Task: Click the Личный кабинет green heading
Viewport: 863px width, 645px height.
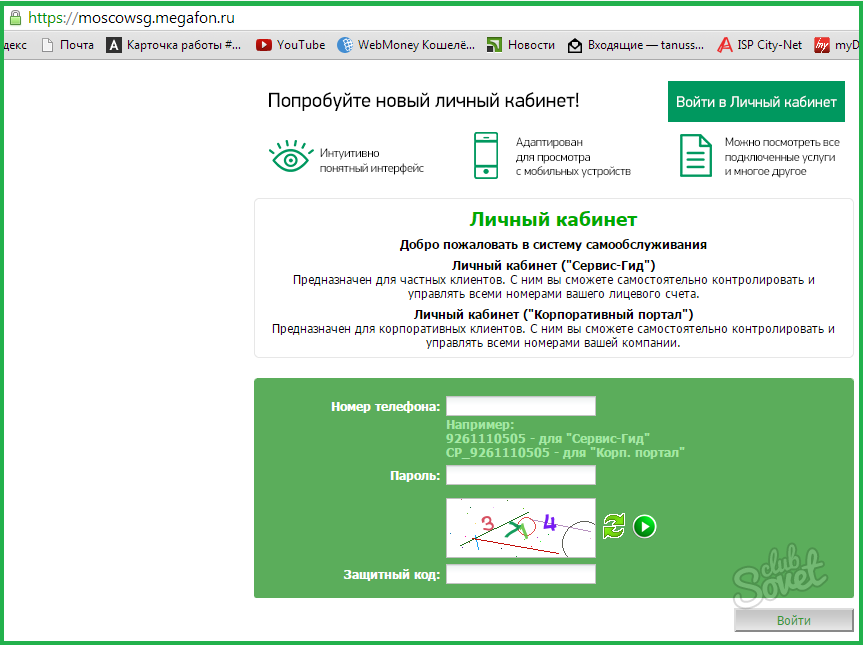Action: tap(553, 220)
